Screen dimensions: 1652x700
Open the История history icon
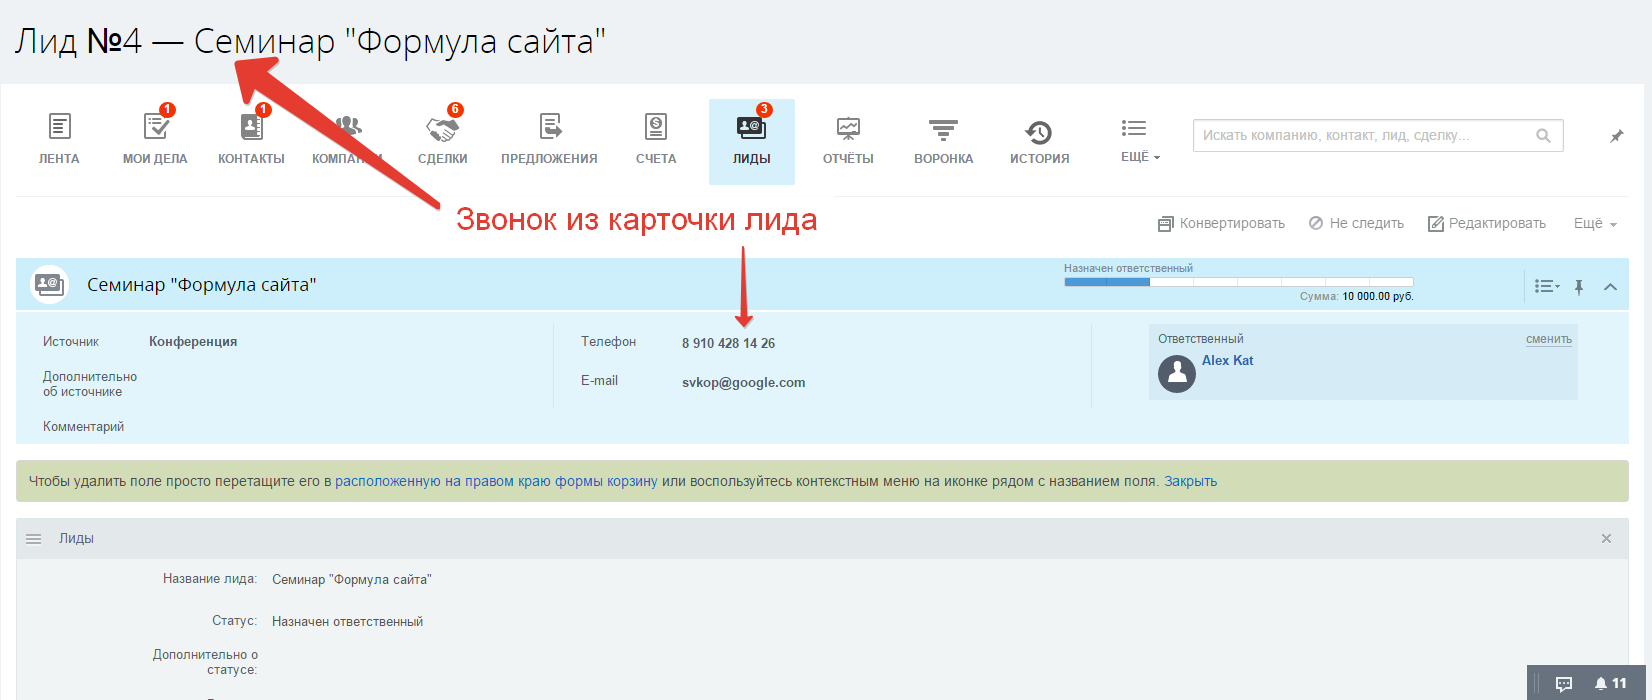1039,132
